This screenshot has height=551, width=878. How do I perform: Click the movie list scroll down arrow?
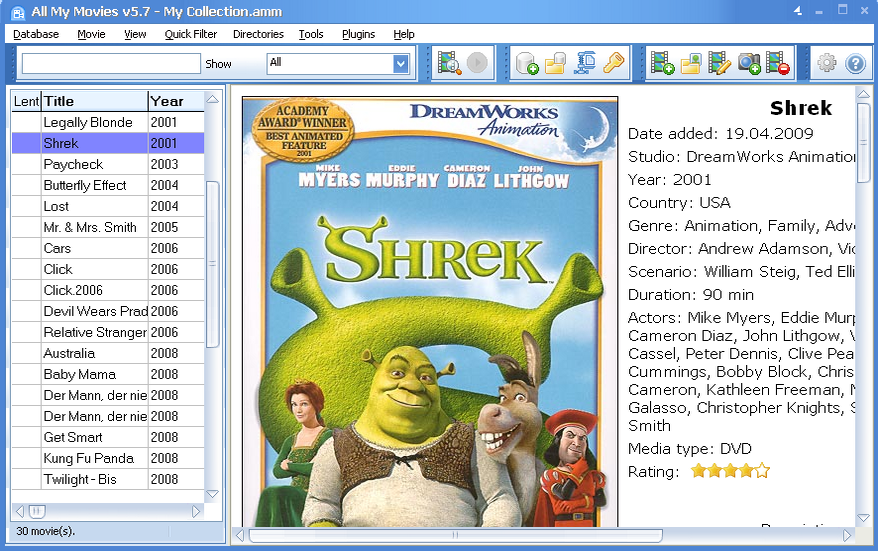(213, 494)
